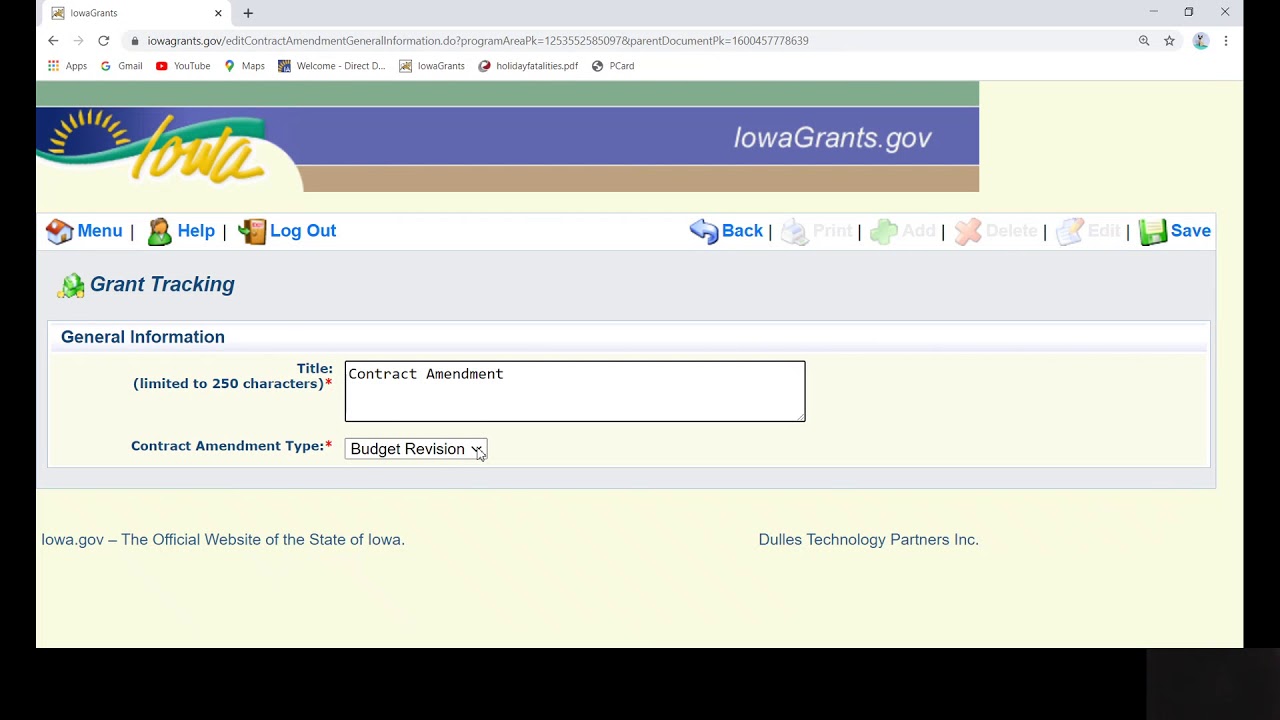Screen dimensions: 1280x720
Task: Click the Log Out link text
Action: pyautogui.click(x=303, y=231)
